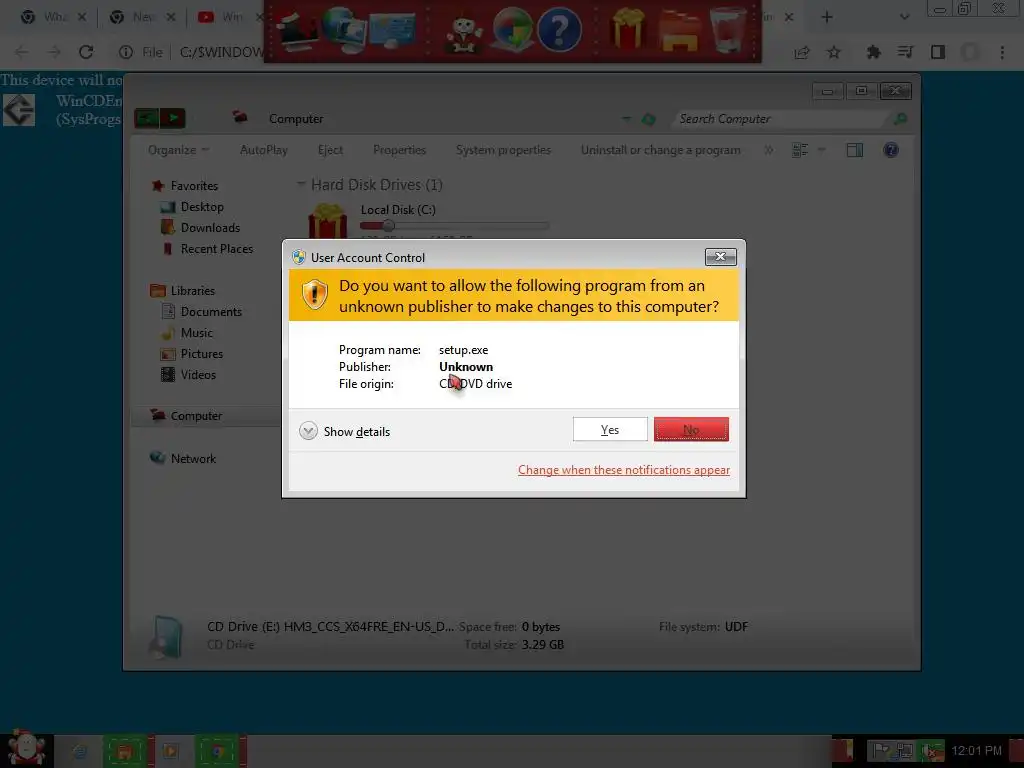The image size is (1024, 768).
Task: Click the gift box icon in the red dock
Action: [628, 27]
